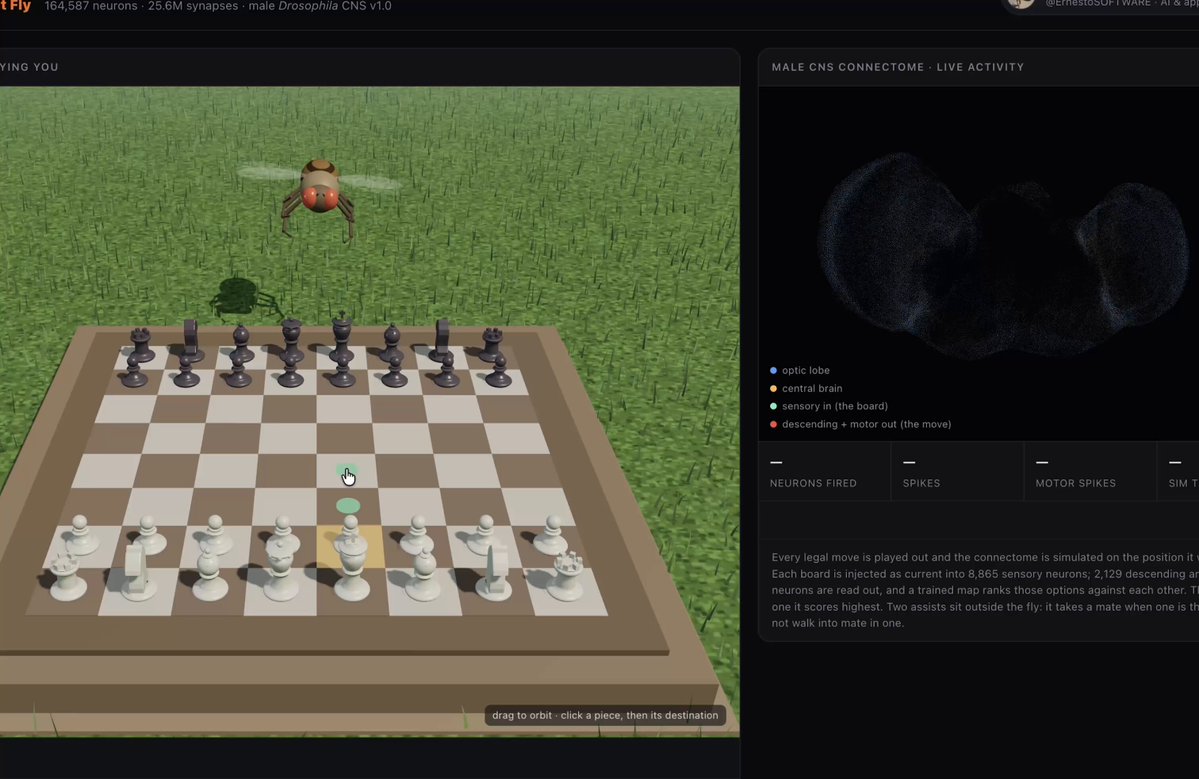Click the red 'descending + motor out' legend dot
The width and height of the screenshot is (1199, 779).
click(x=773, y=424)
